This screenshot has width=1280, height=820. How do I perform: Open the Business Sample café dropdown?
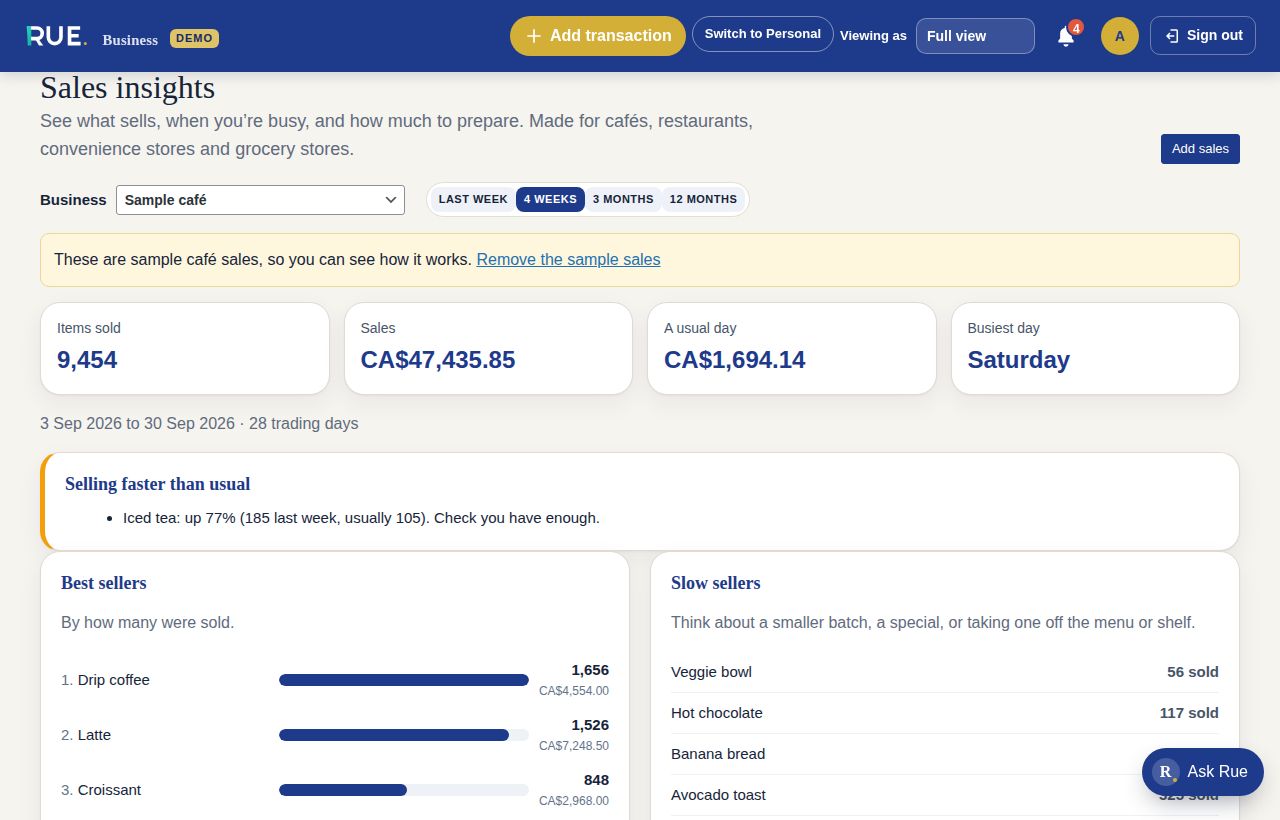[x=260, y=200]
